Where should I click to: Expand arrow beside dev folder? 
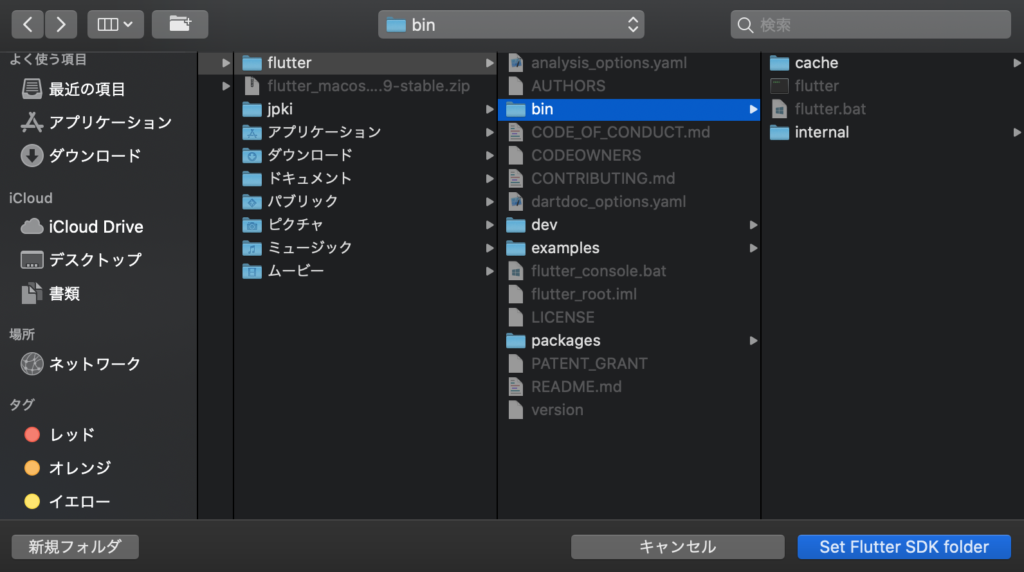click(753, 225)
